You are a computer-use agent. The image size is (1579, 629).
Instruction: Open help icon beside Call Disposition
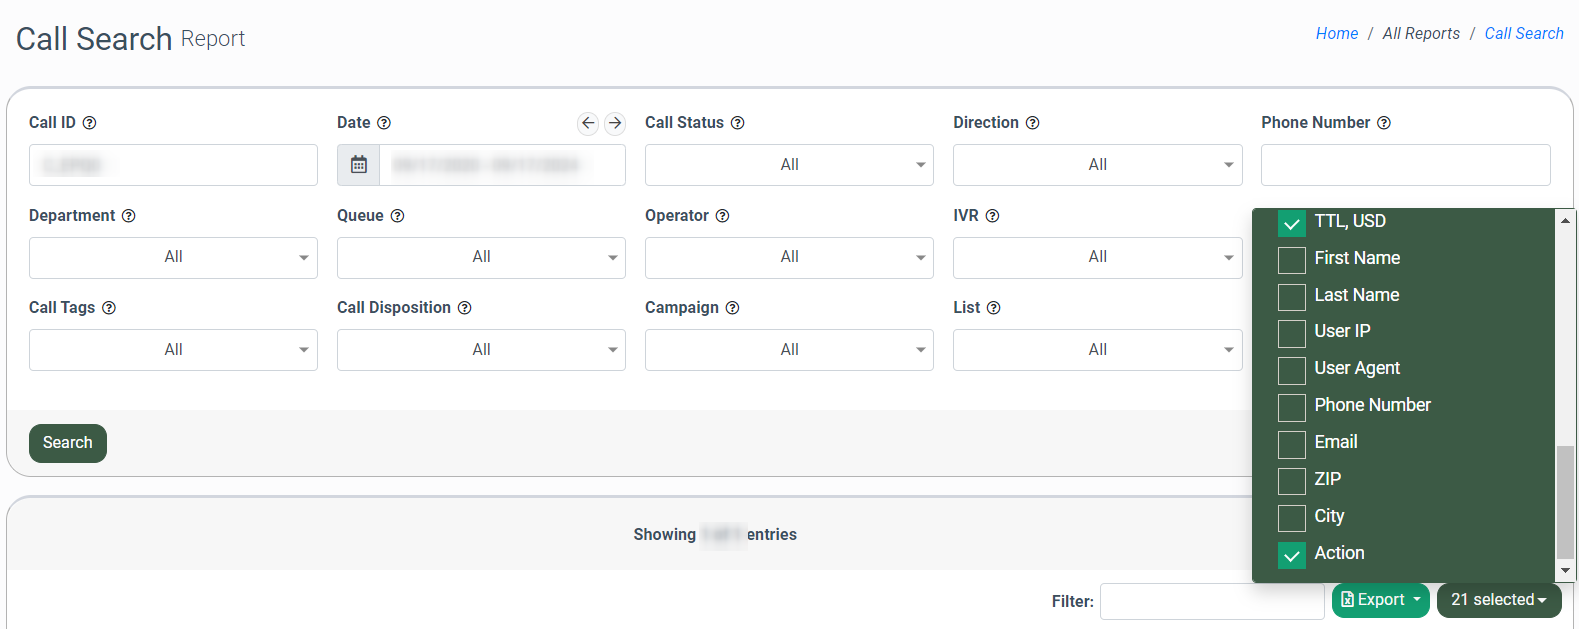pyautogui.click(x=464, y=308)
